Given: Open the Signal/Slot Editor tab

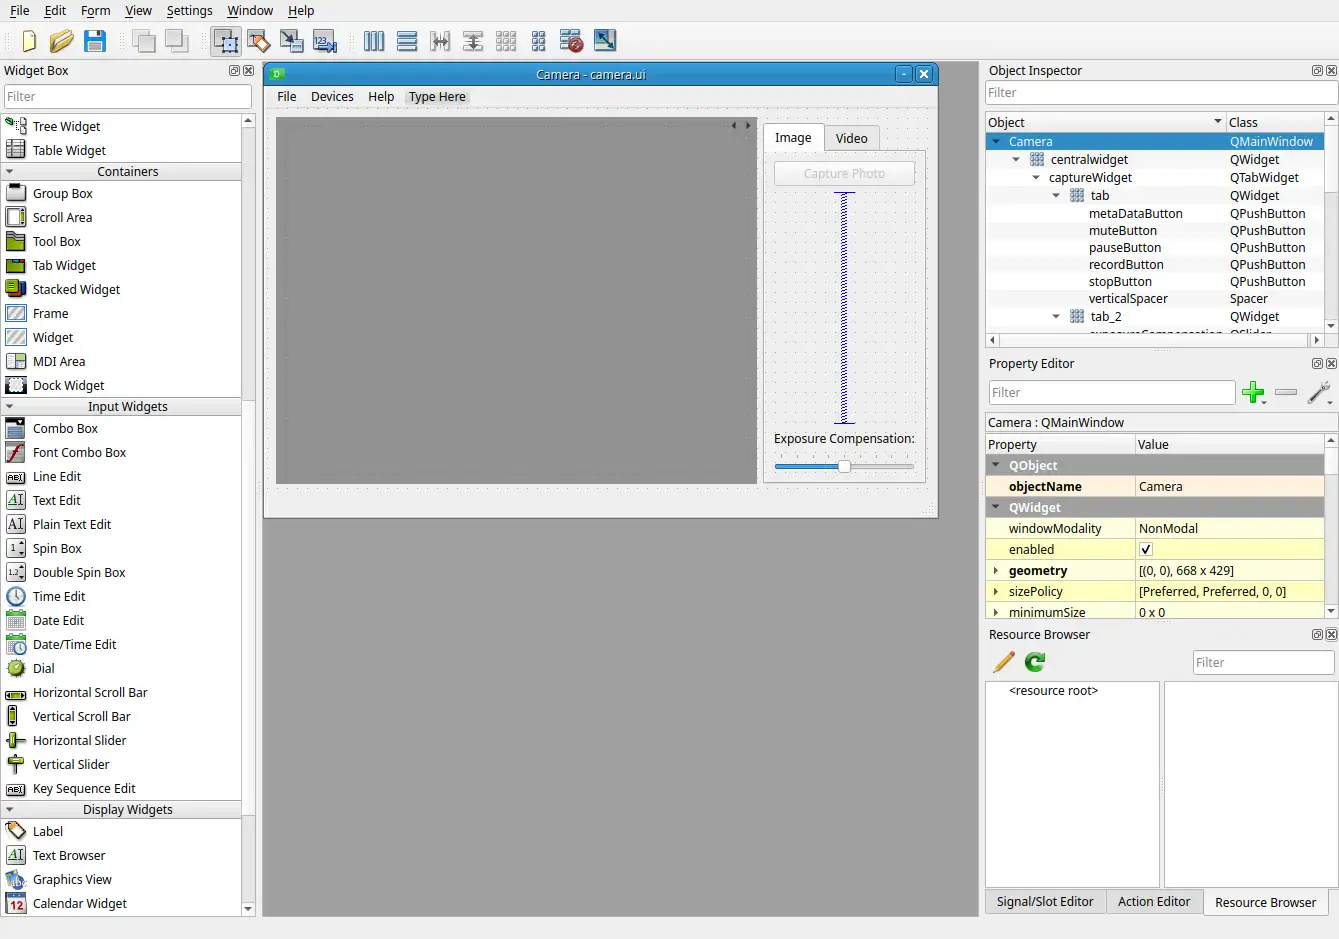Looking at the screenshot, I should click(x=1045, y=902).
